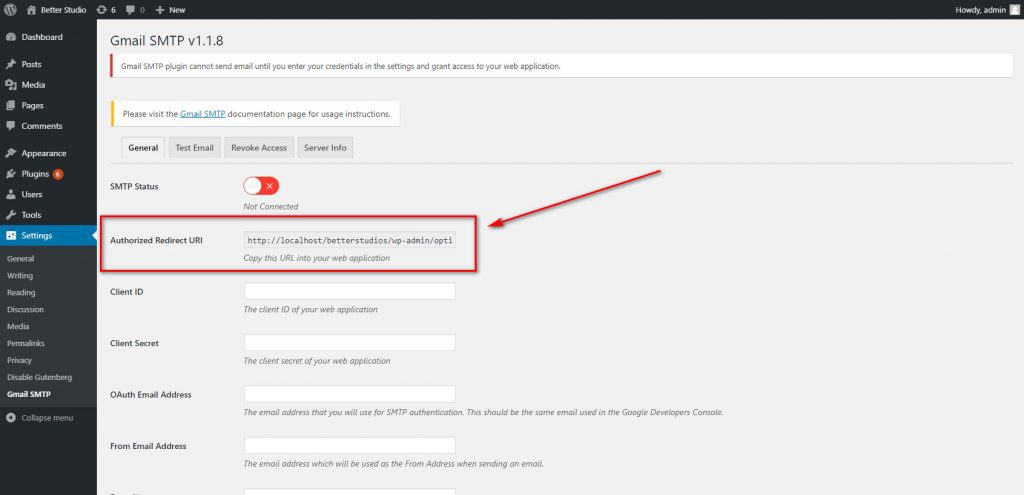Open Permalinks settings submenu
The height and width of the screenshot is (495, 1024).
25,343
